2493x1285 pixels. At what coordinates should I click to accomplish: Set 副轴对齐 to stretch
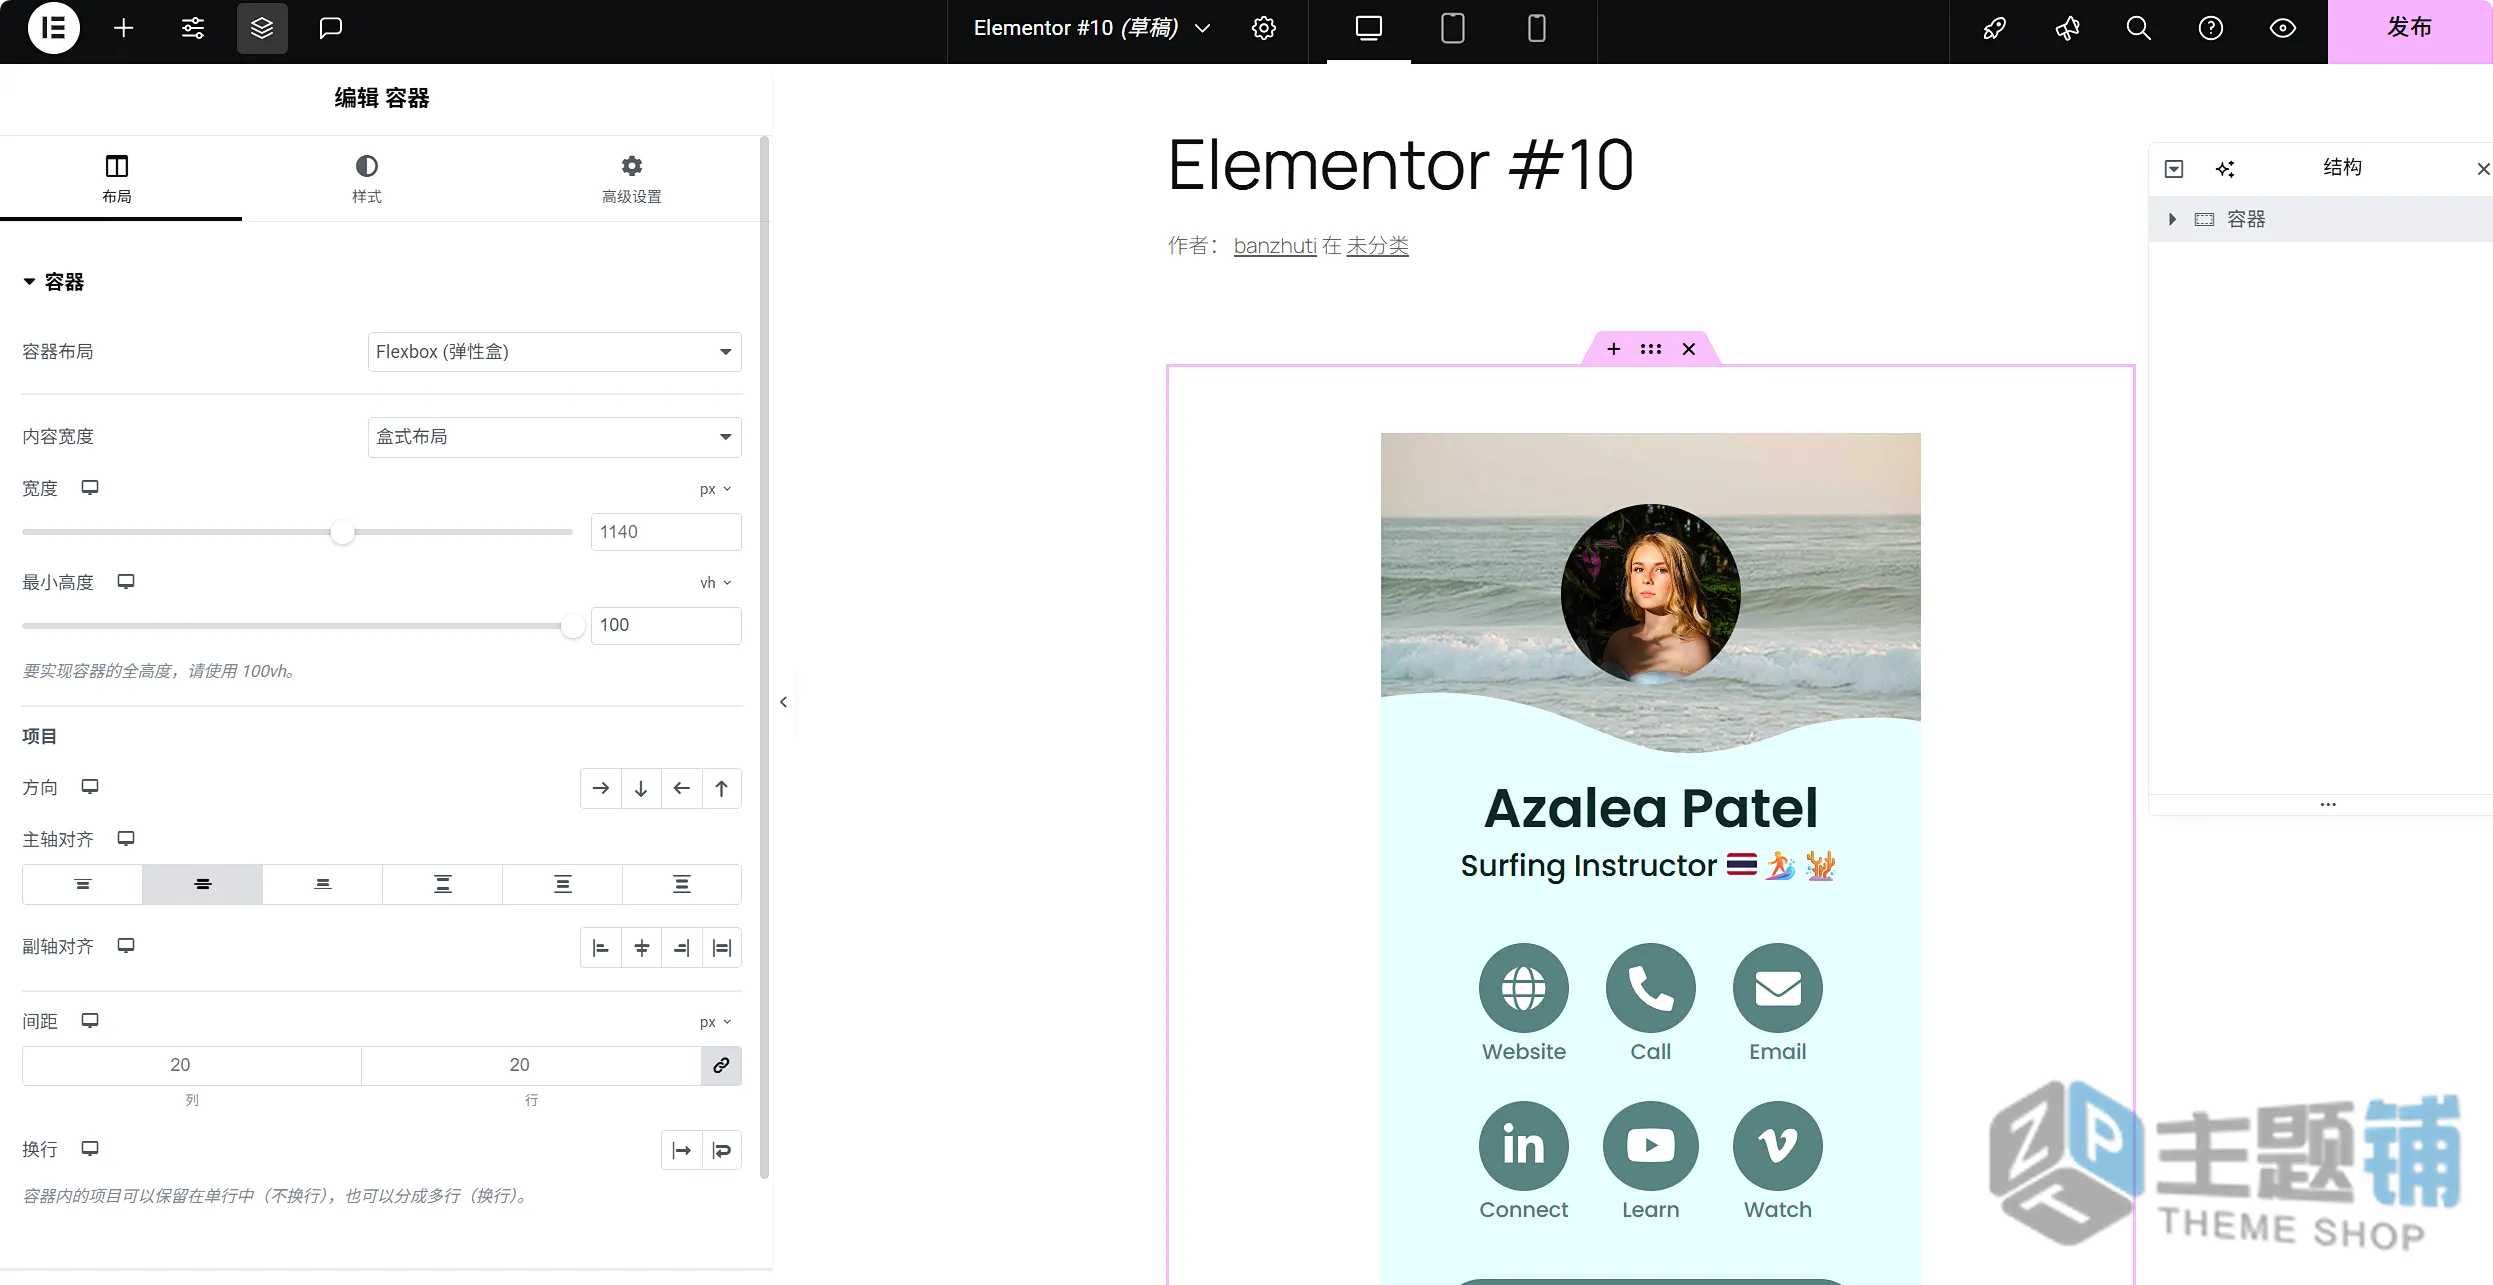(x=721, y=948)
